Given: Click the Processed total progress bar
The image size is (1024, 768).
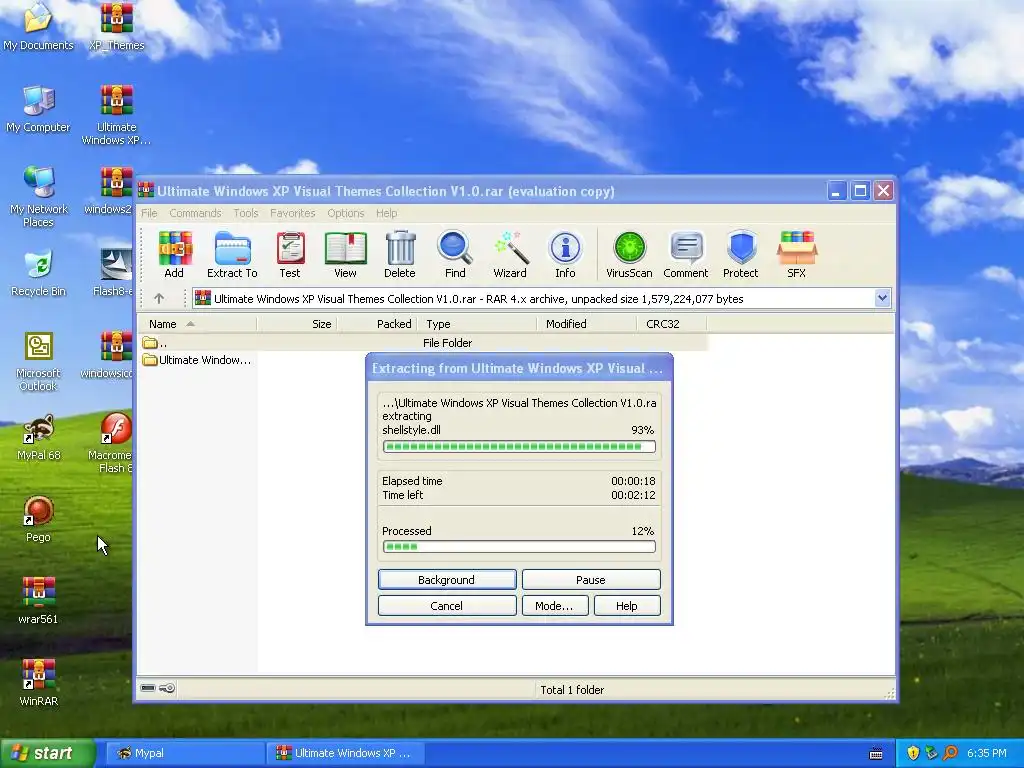Looking at the screenshot, I should [x=519, y=547].
